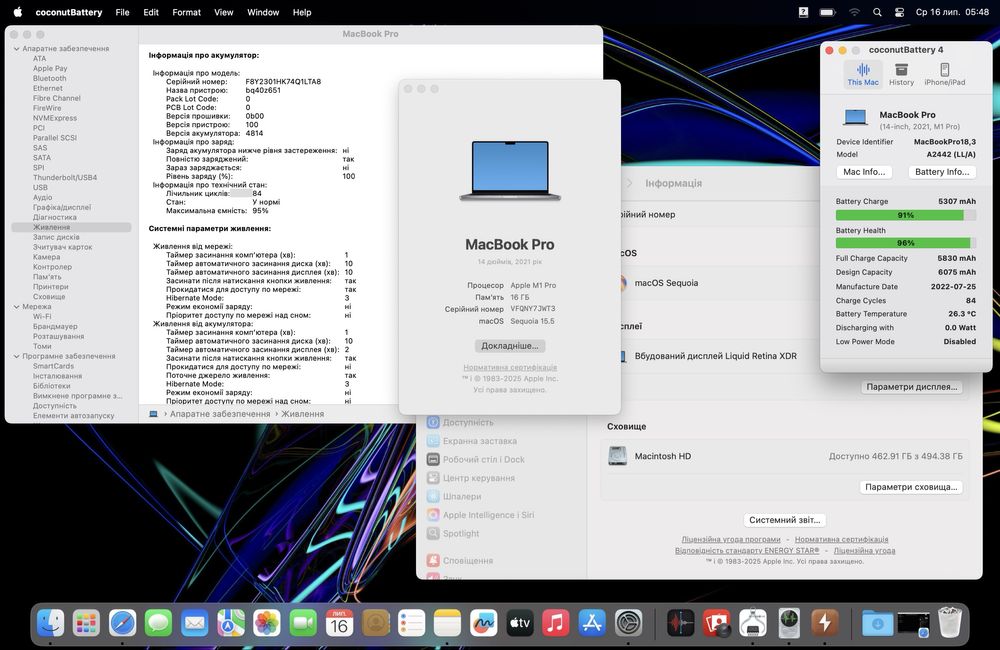Select Сховище in the hardware list
Screen dimensions: 1000x650
pos(49,297)
